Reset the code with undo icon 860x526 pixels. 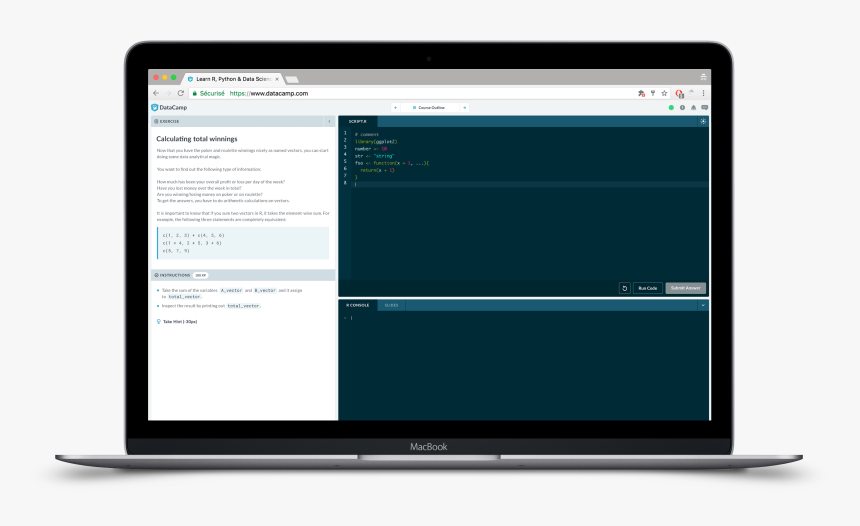(625, 288)
